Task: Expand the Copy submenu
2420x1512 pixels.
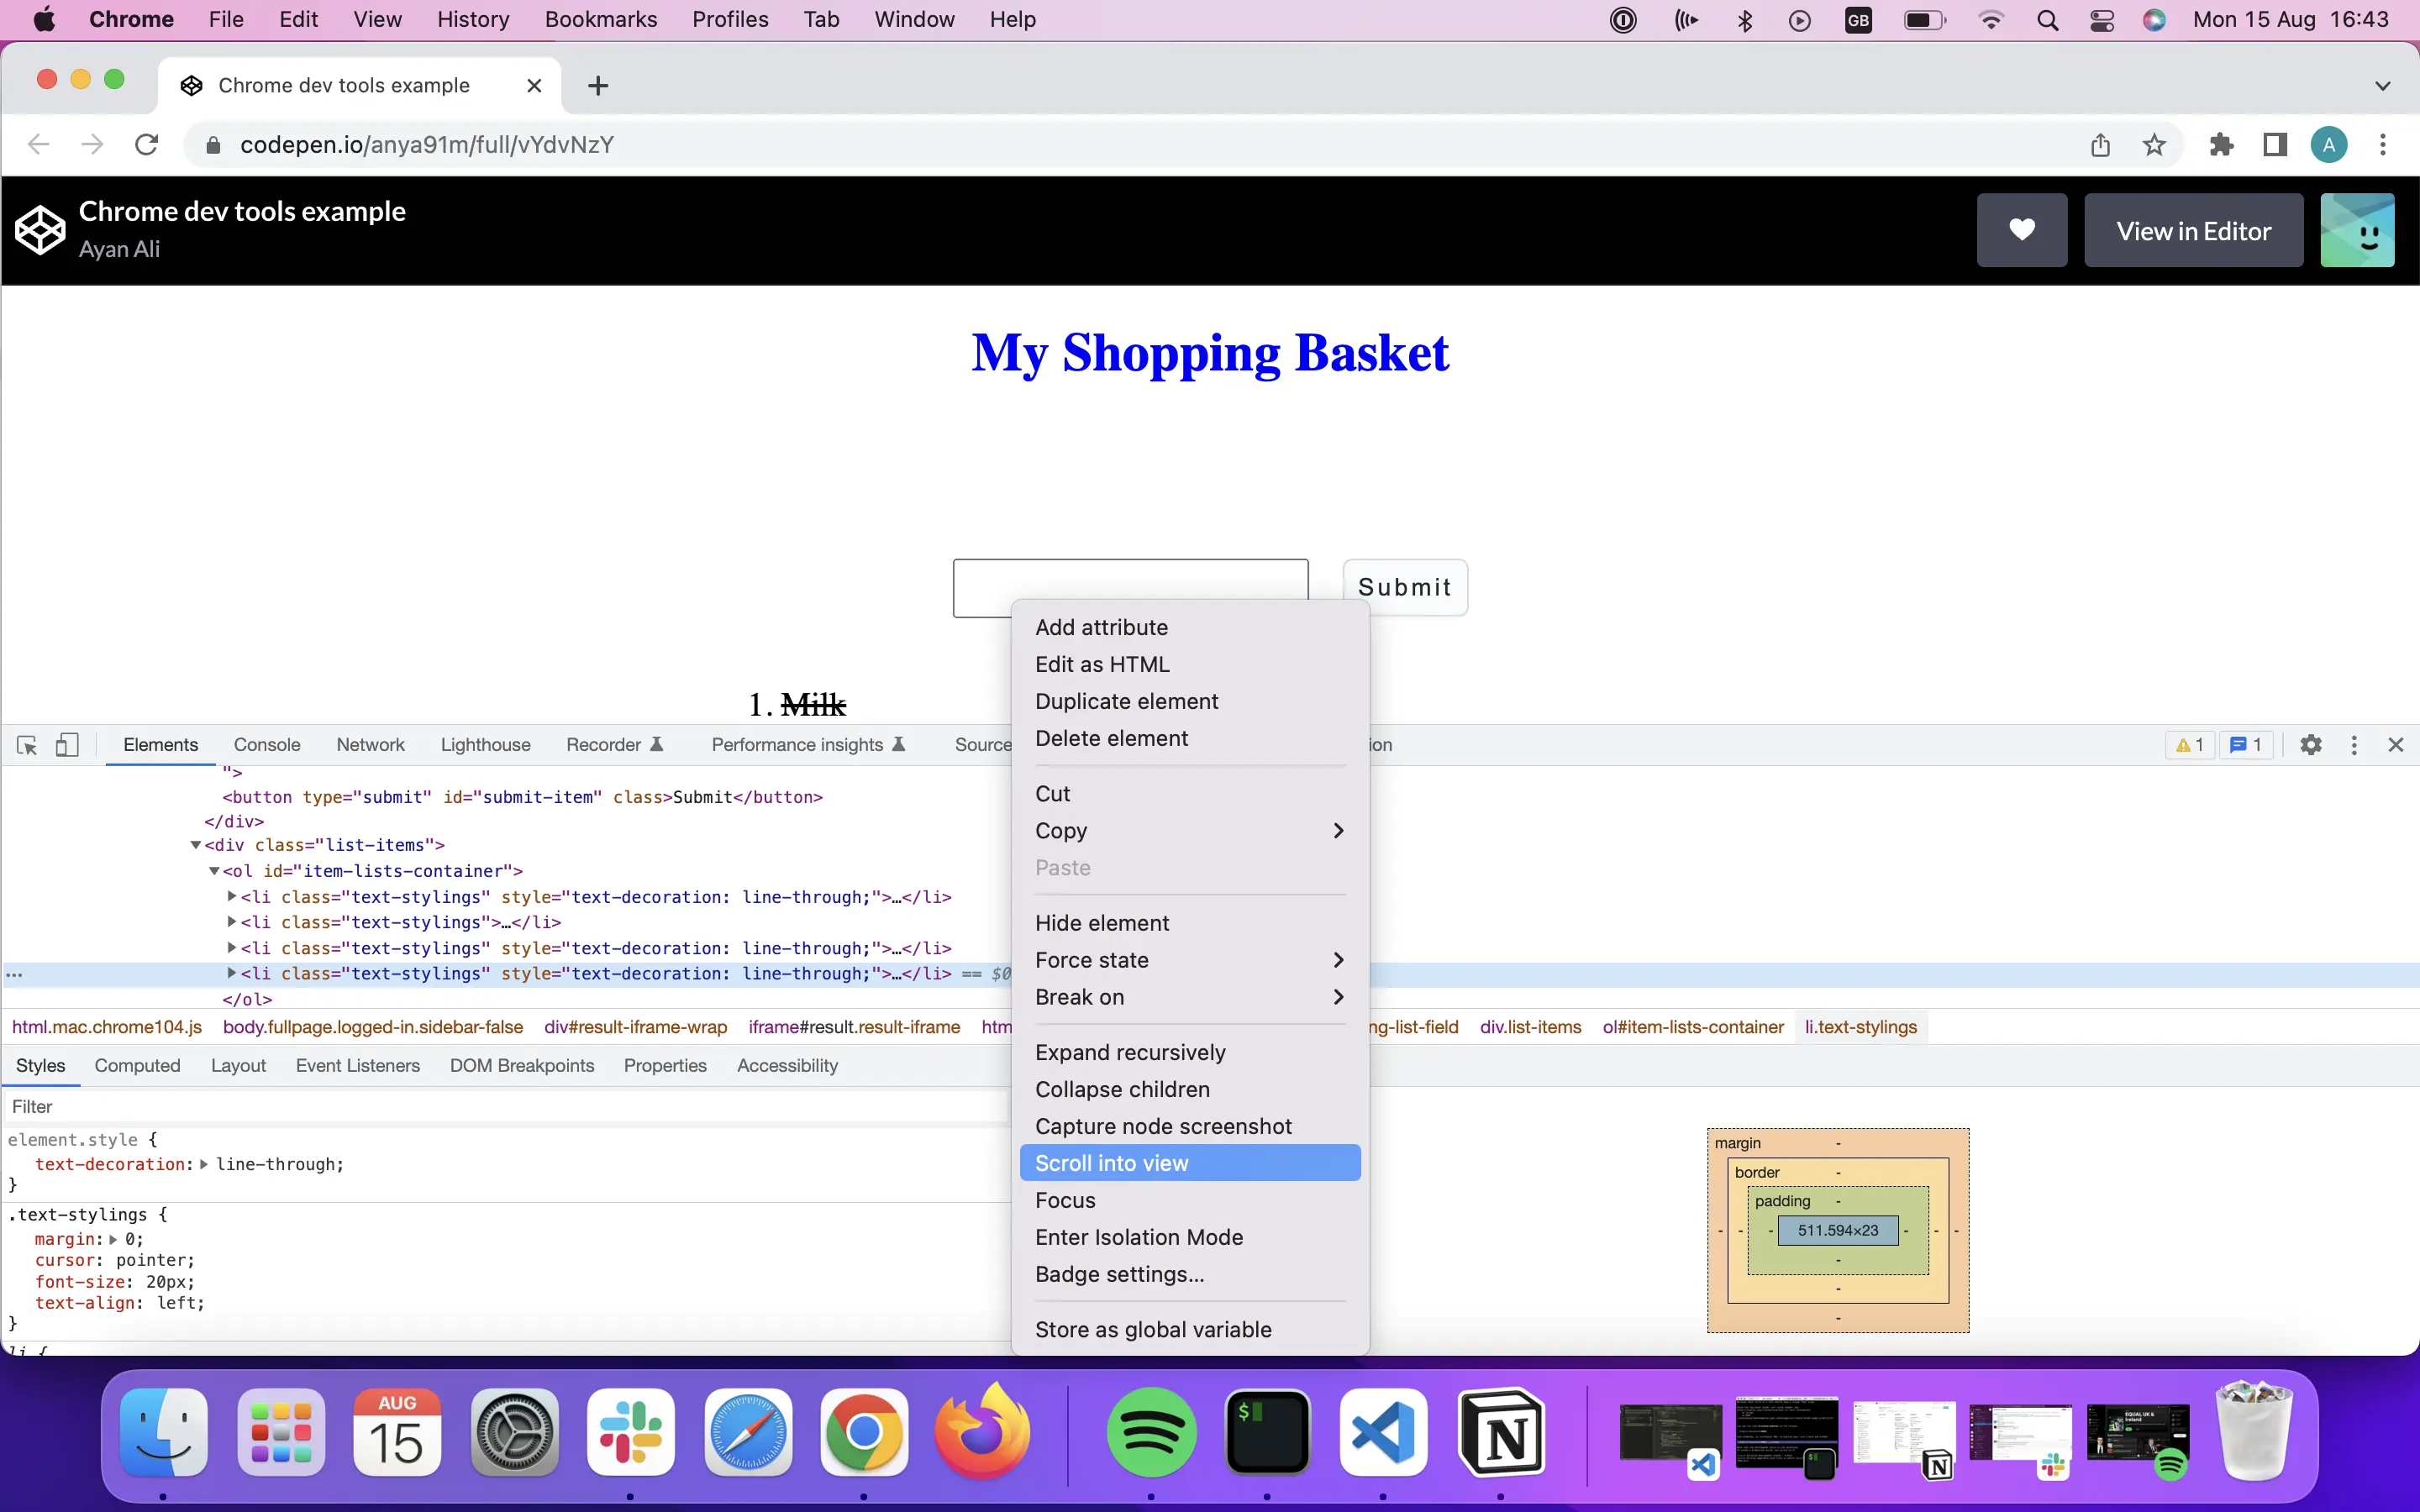Action: point(1190,831)
